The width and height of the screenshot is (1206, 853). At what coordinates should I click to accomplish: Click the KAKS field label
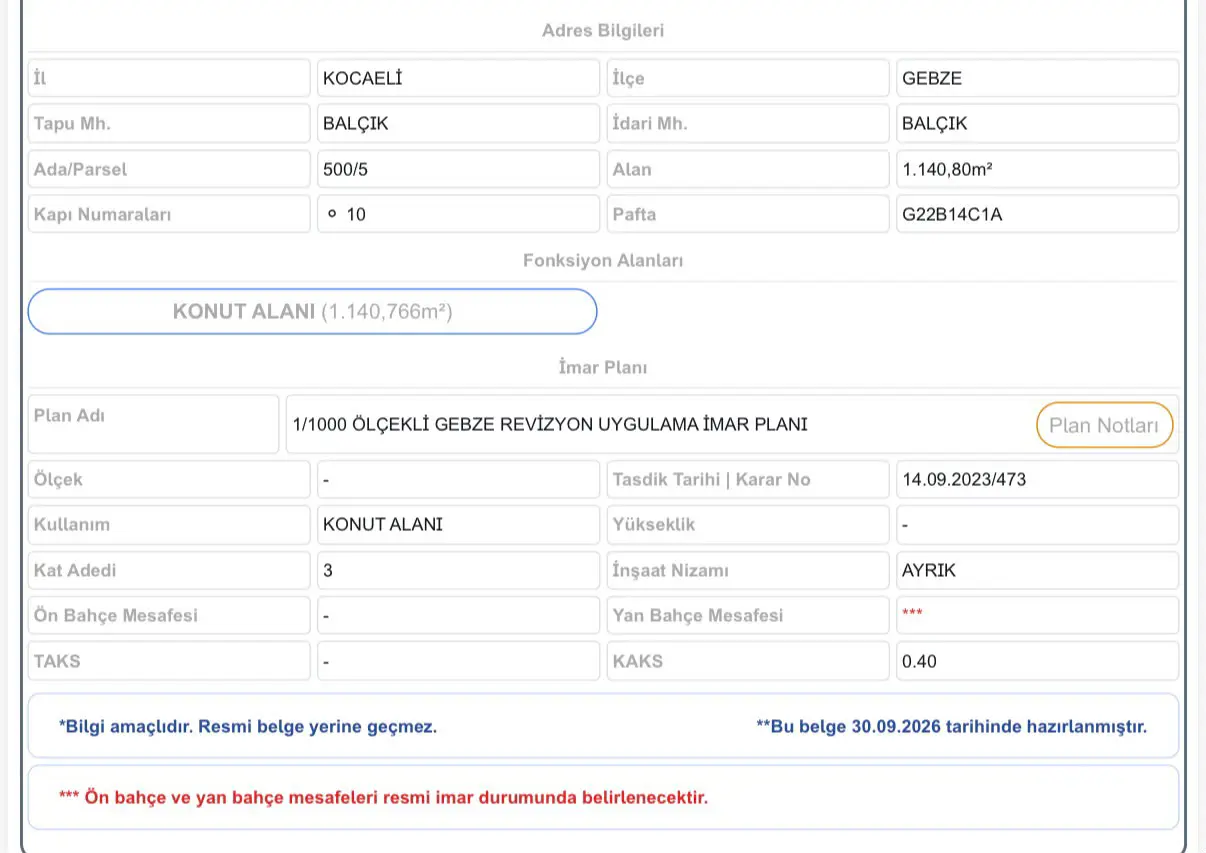coord(638,661)
